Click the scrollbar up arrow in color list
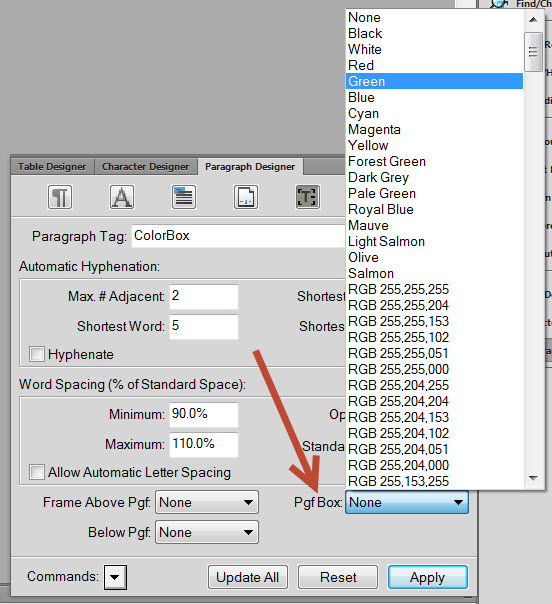 click(533, 19)
